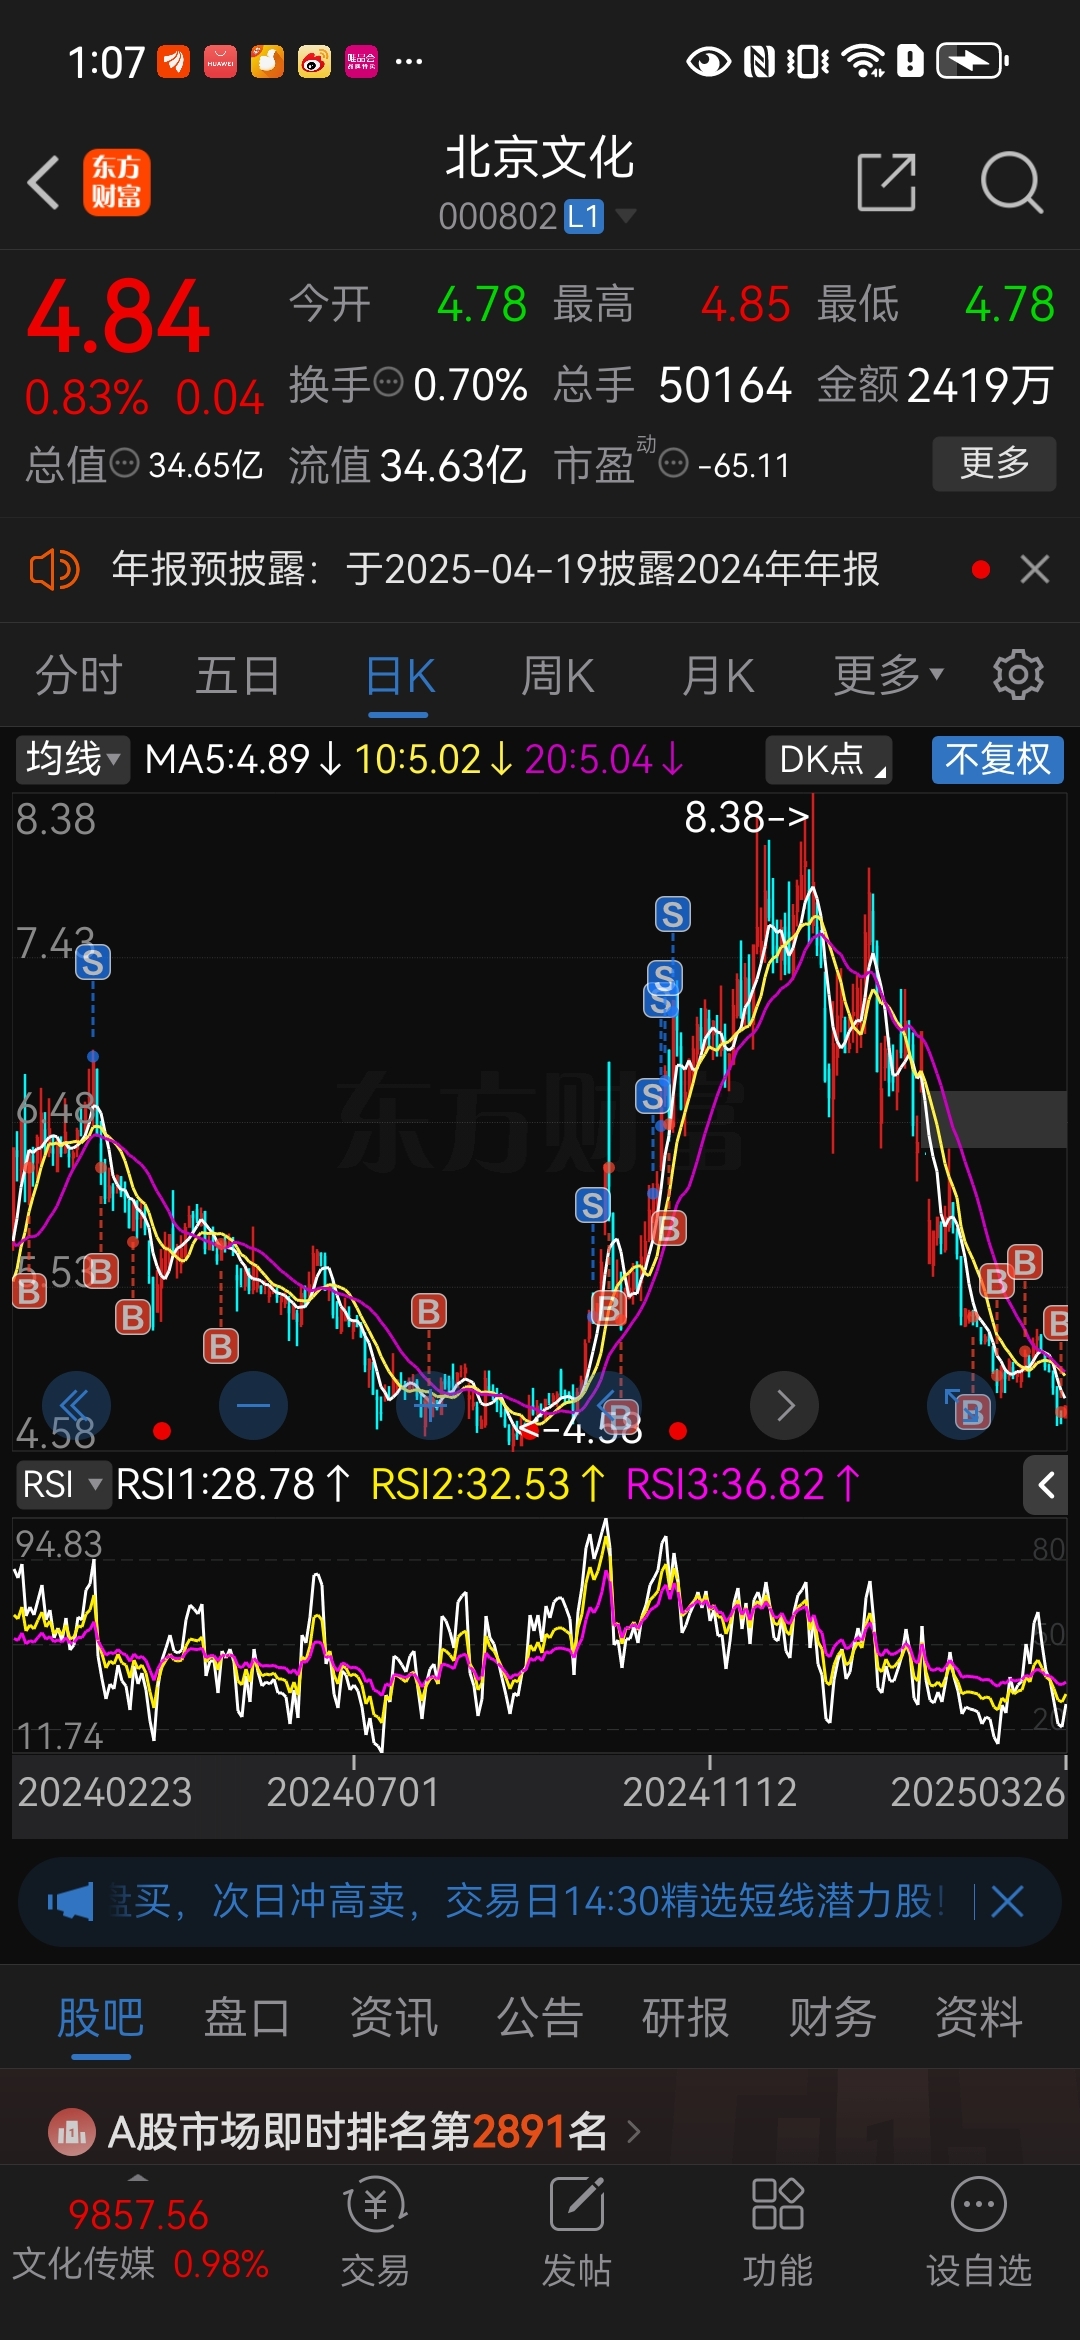Screen dimensions: 1080x2340
Task: Tap S sell marker beside 7.43 axis label
Action: click(92, 963)
